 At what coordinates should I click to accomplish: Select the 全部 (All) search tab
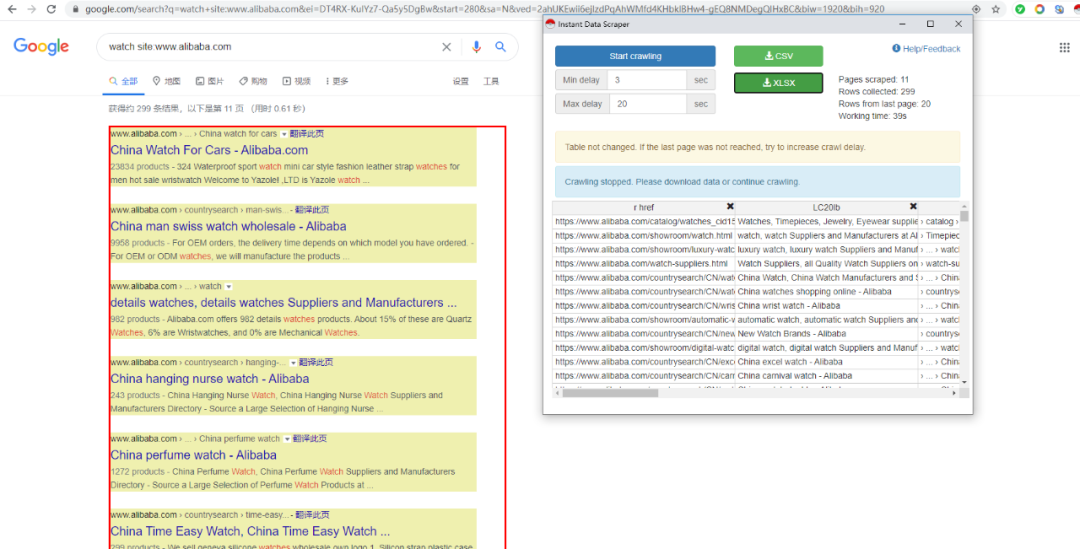tap(123, 81)
